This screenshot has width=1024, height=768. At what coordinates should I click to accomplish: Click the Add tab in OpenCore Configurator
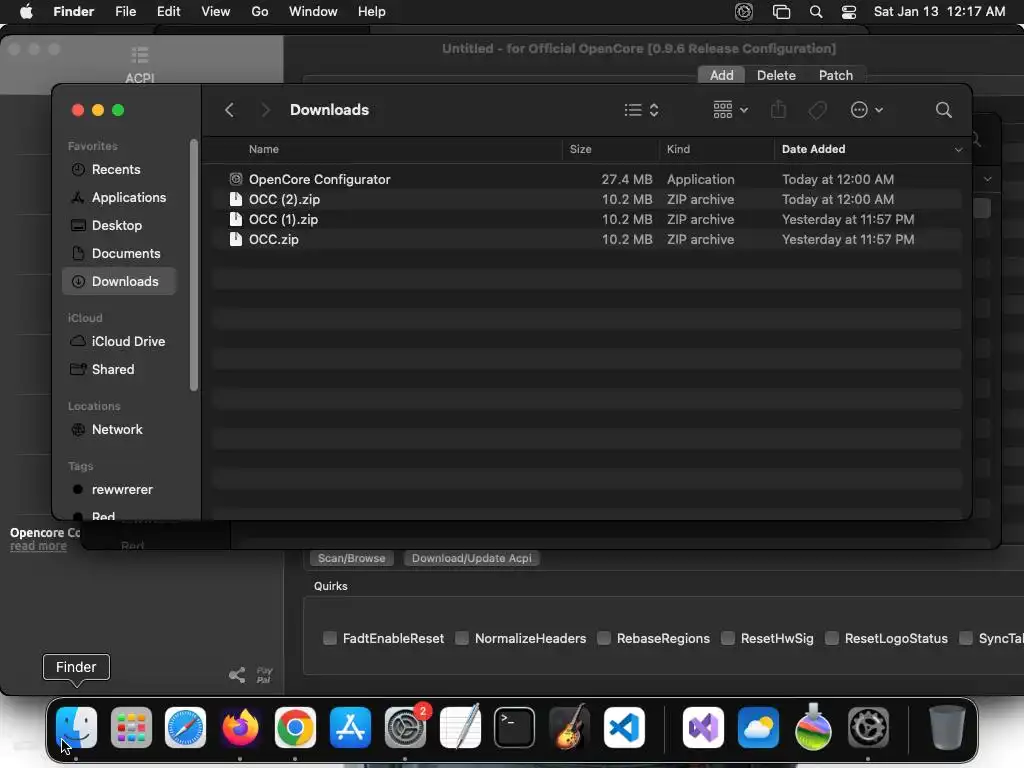(722, 75)
